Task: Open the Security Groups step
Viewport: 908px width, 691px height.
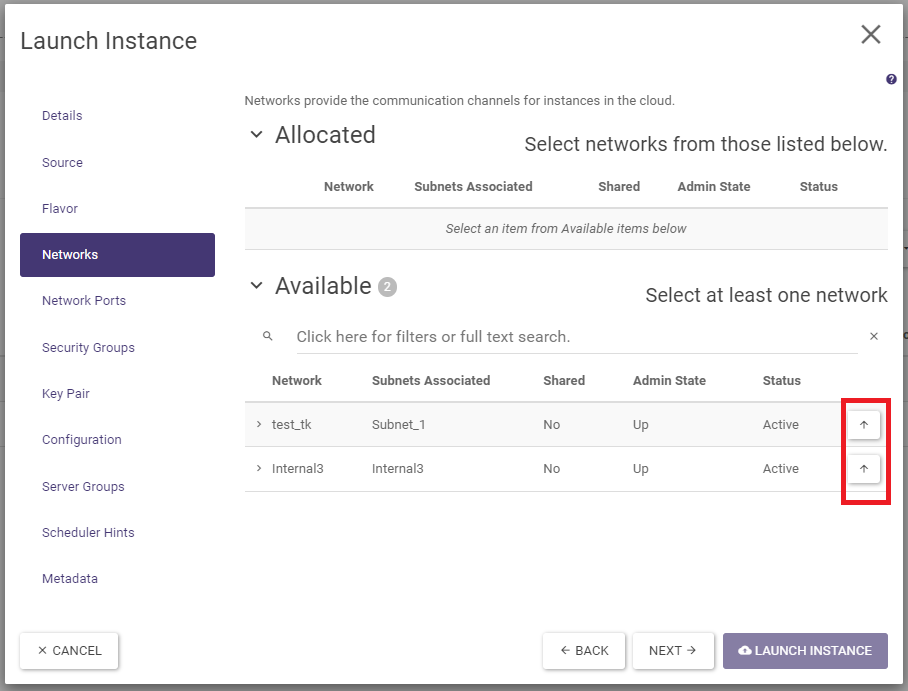Action: pos(88,348)
